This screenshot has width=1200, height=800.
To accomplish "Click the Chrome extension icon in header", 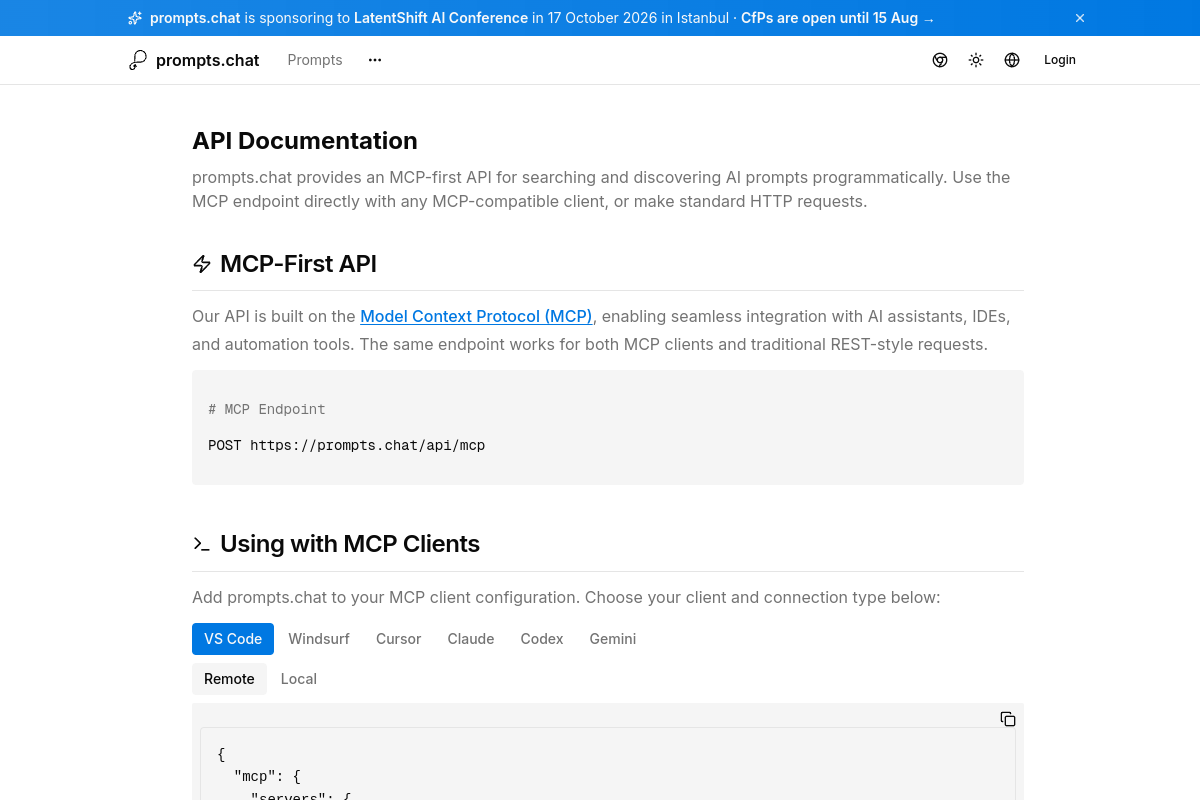I will coord(940,60).
